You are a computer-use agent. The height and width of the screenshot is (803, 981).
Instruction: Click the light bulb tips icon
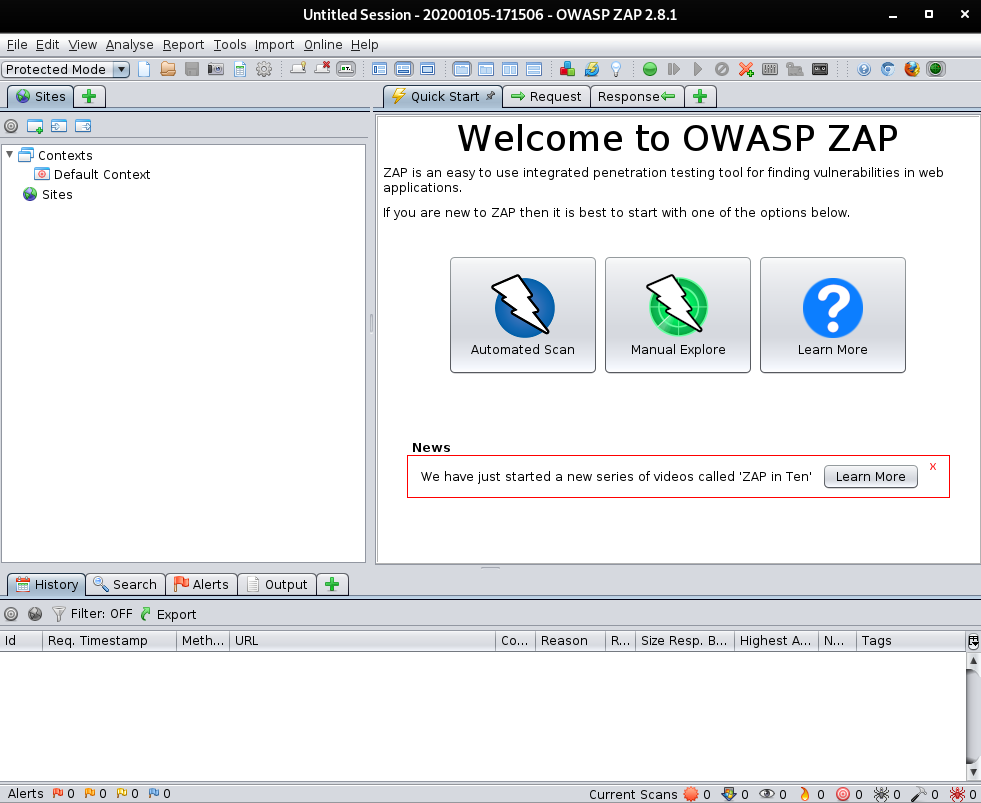coord(616,69)
